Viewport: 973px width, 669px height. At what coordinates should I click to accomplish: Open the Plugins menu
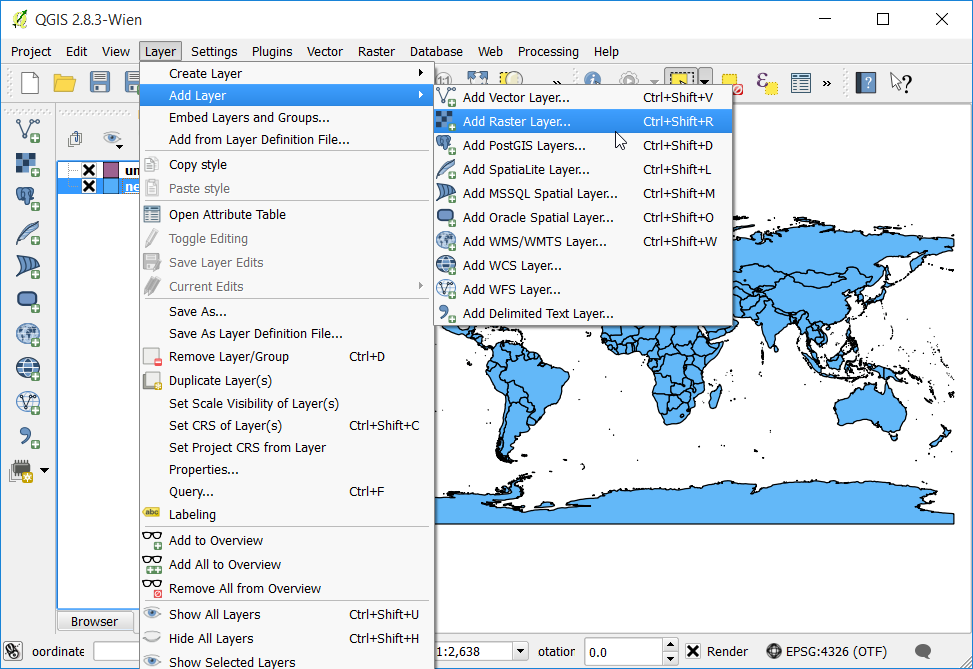[272, 52]
